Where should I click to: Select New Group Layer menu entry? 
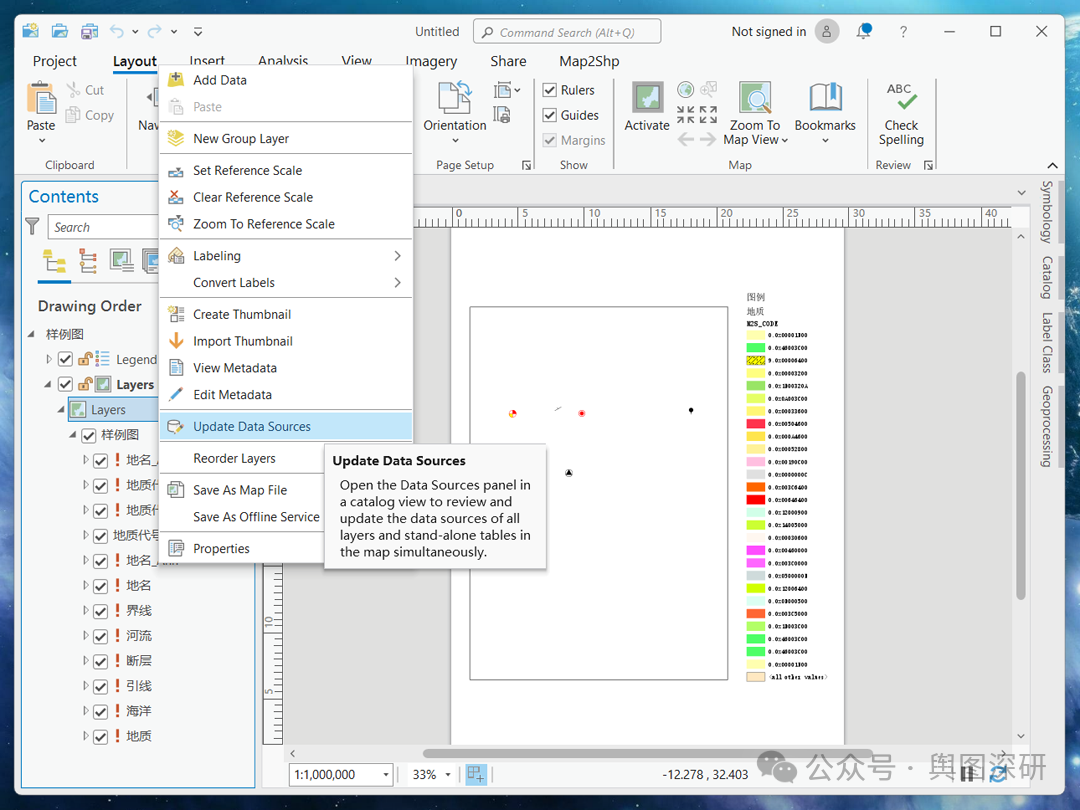point(286,138)
